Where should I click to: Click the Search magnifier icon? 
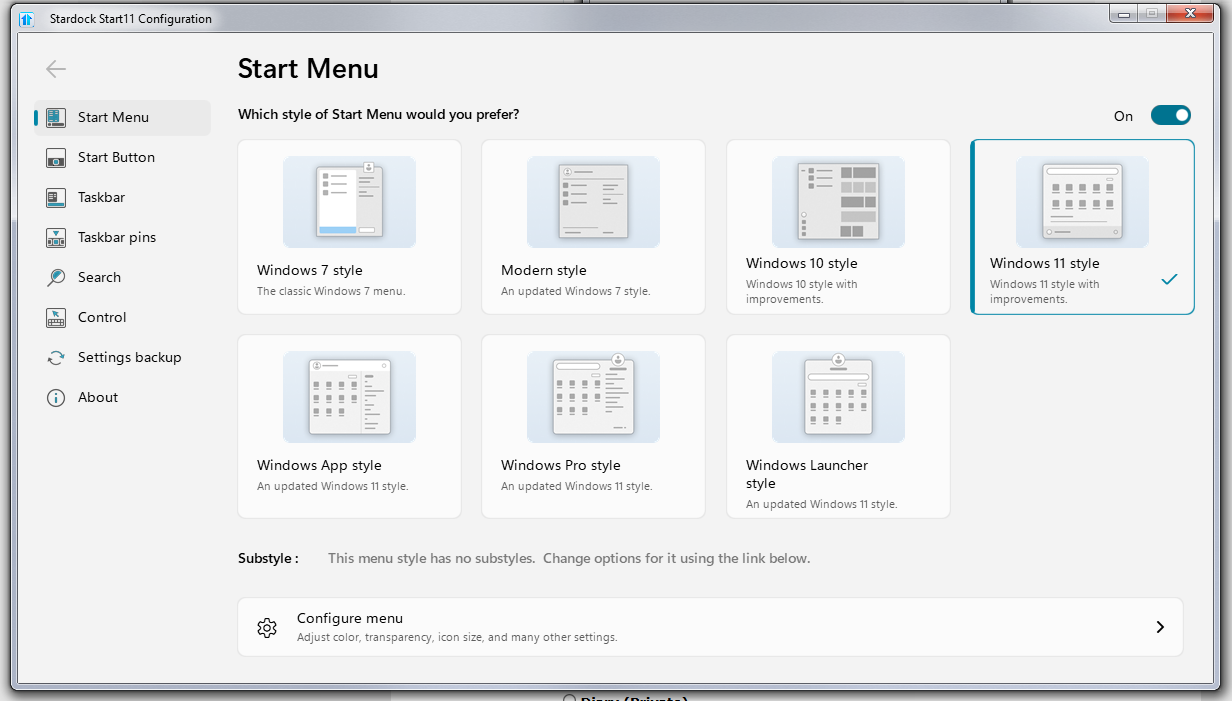coord(56,277)
